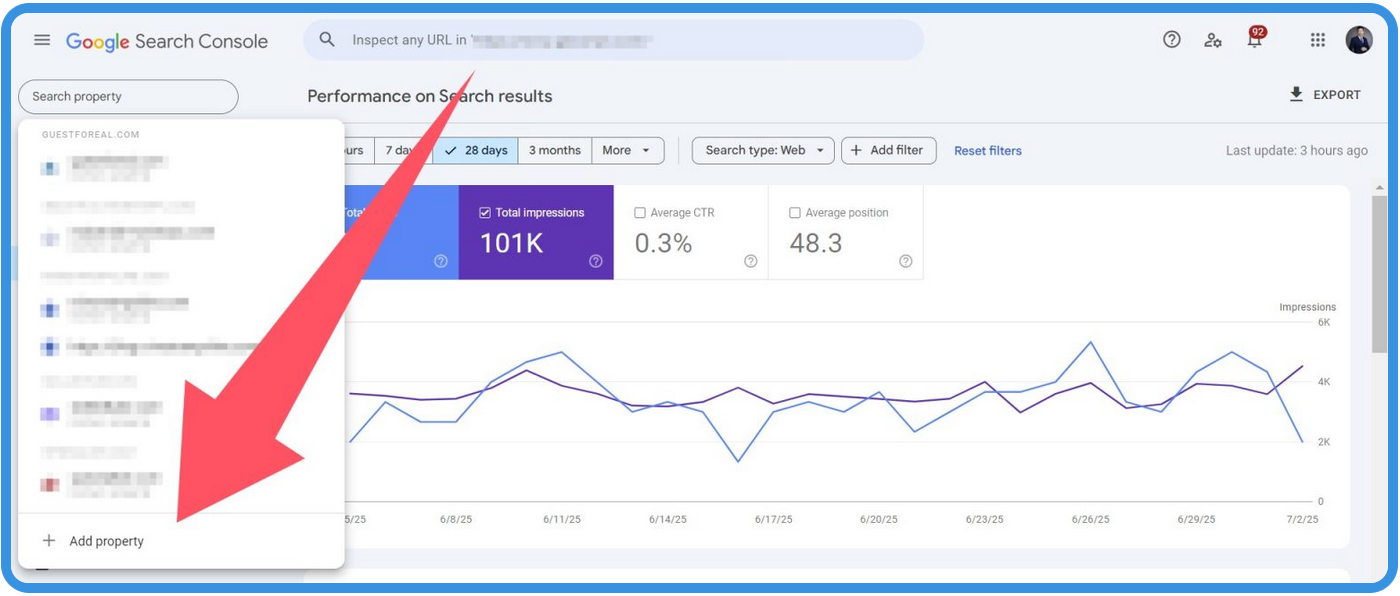Click the Add filter button
This screenshot has width=1400, height=596.
point(888,150)
